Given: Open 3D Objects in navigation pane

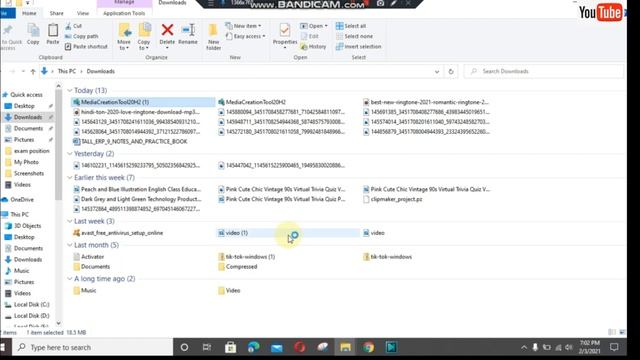Looking at the screenshot, I should (23, 226).
